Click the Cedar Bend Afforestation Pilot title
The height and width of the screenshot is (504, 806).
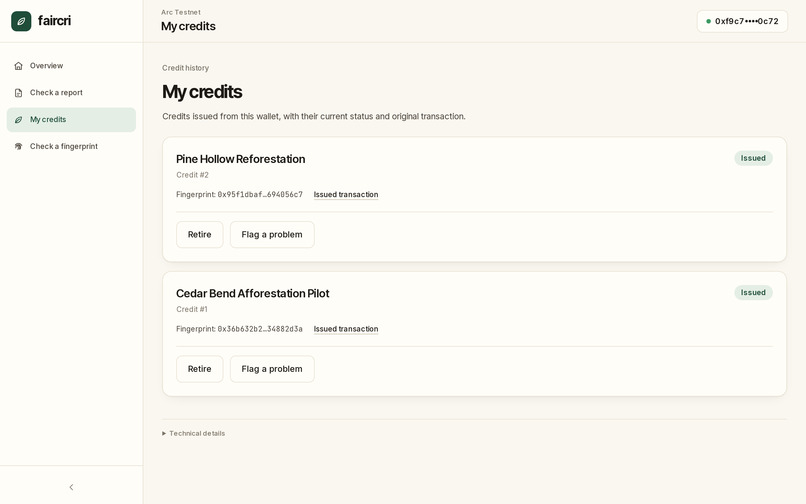click(x=252, y=293)
